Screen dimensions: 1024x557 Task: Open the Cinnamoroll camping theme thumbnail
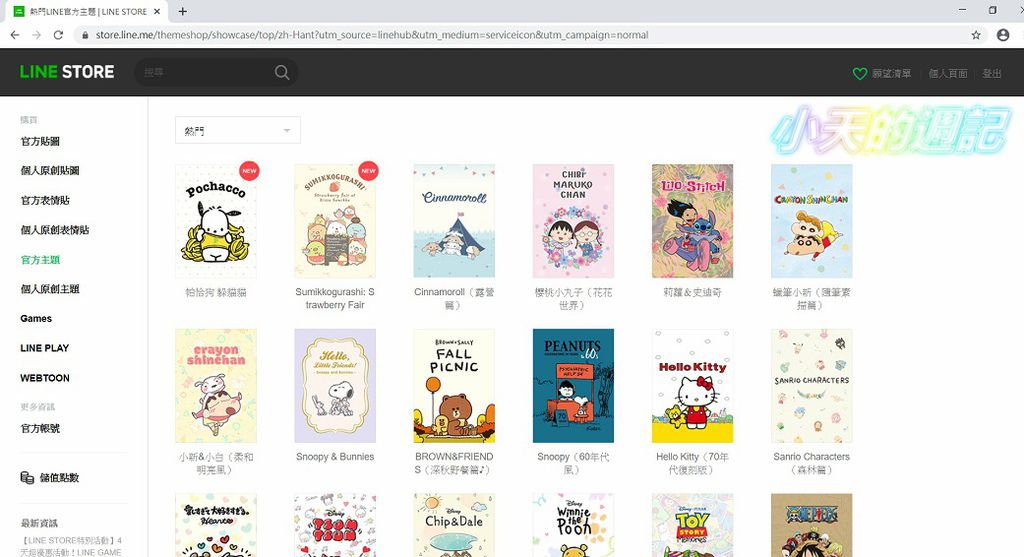coord(454,221)
